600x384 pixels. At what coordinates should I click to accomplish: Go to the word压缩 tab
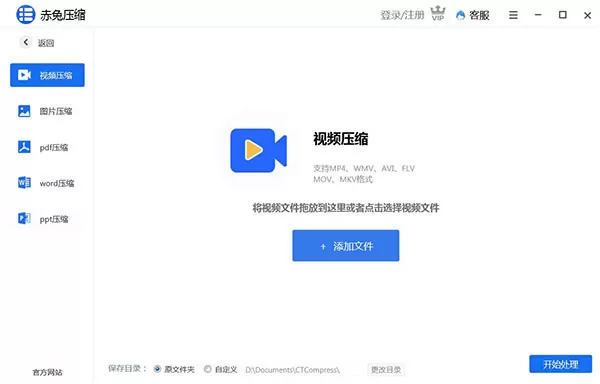click(x=47, y=183)
